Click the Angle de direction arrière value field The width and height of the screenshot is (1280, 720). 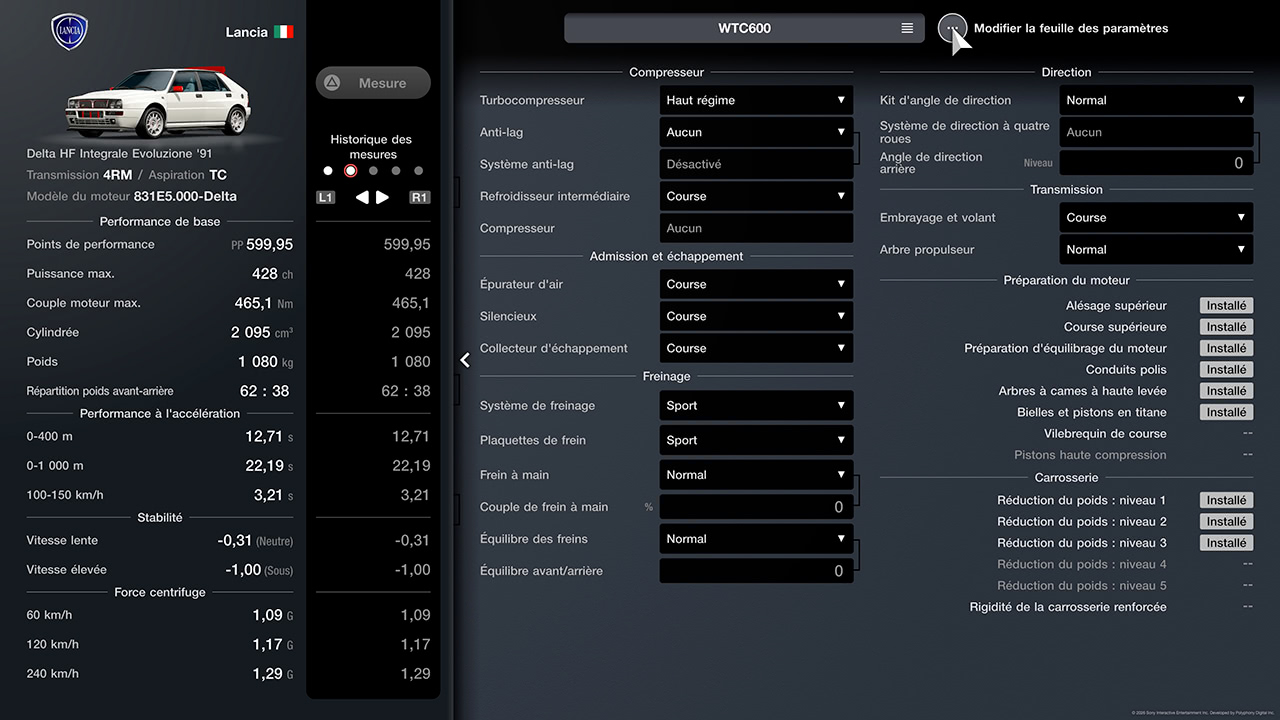pyautogui.click(x=1156, y=163)
